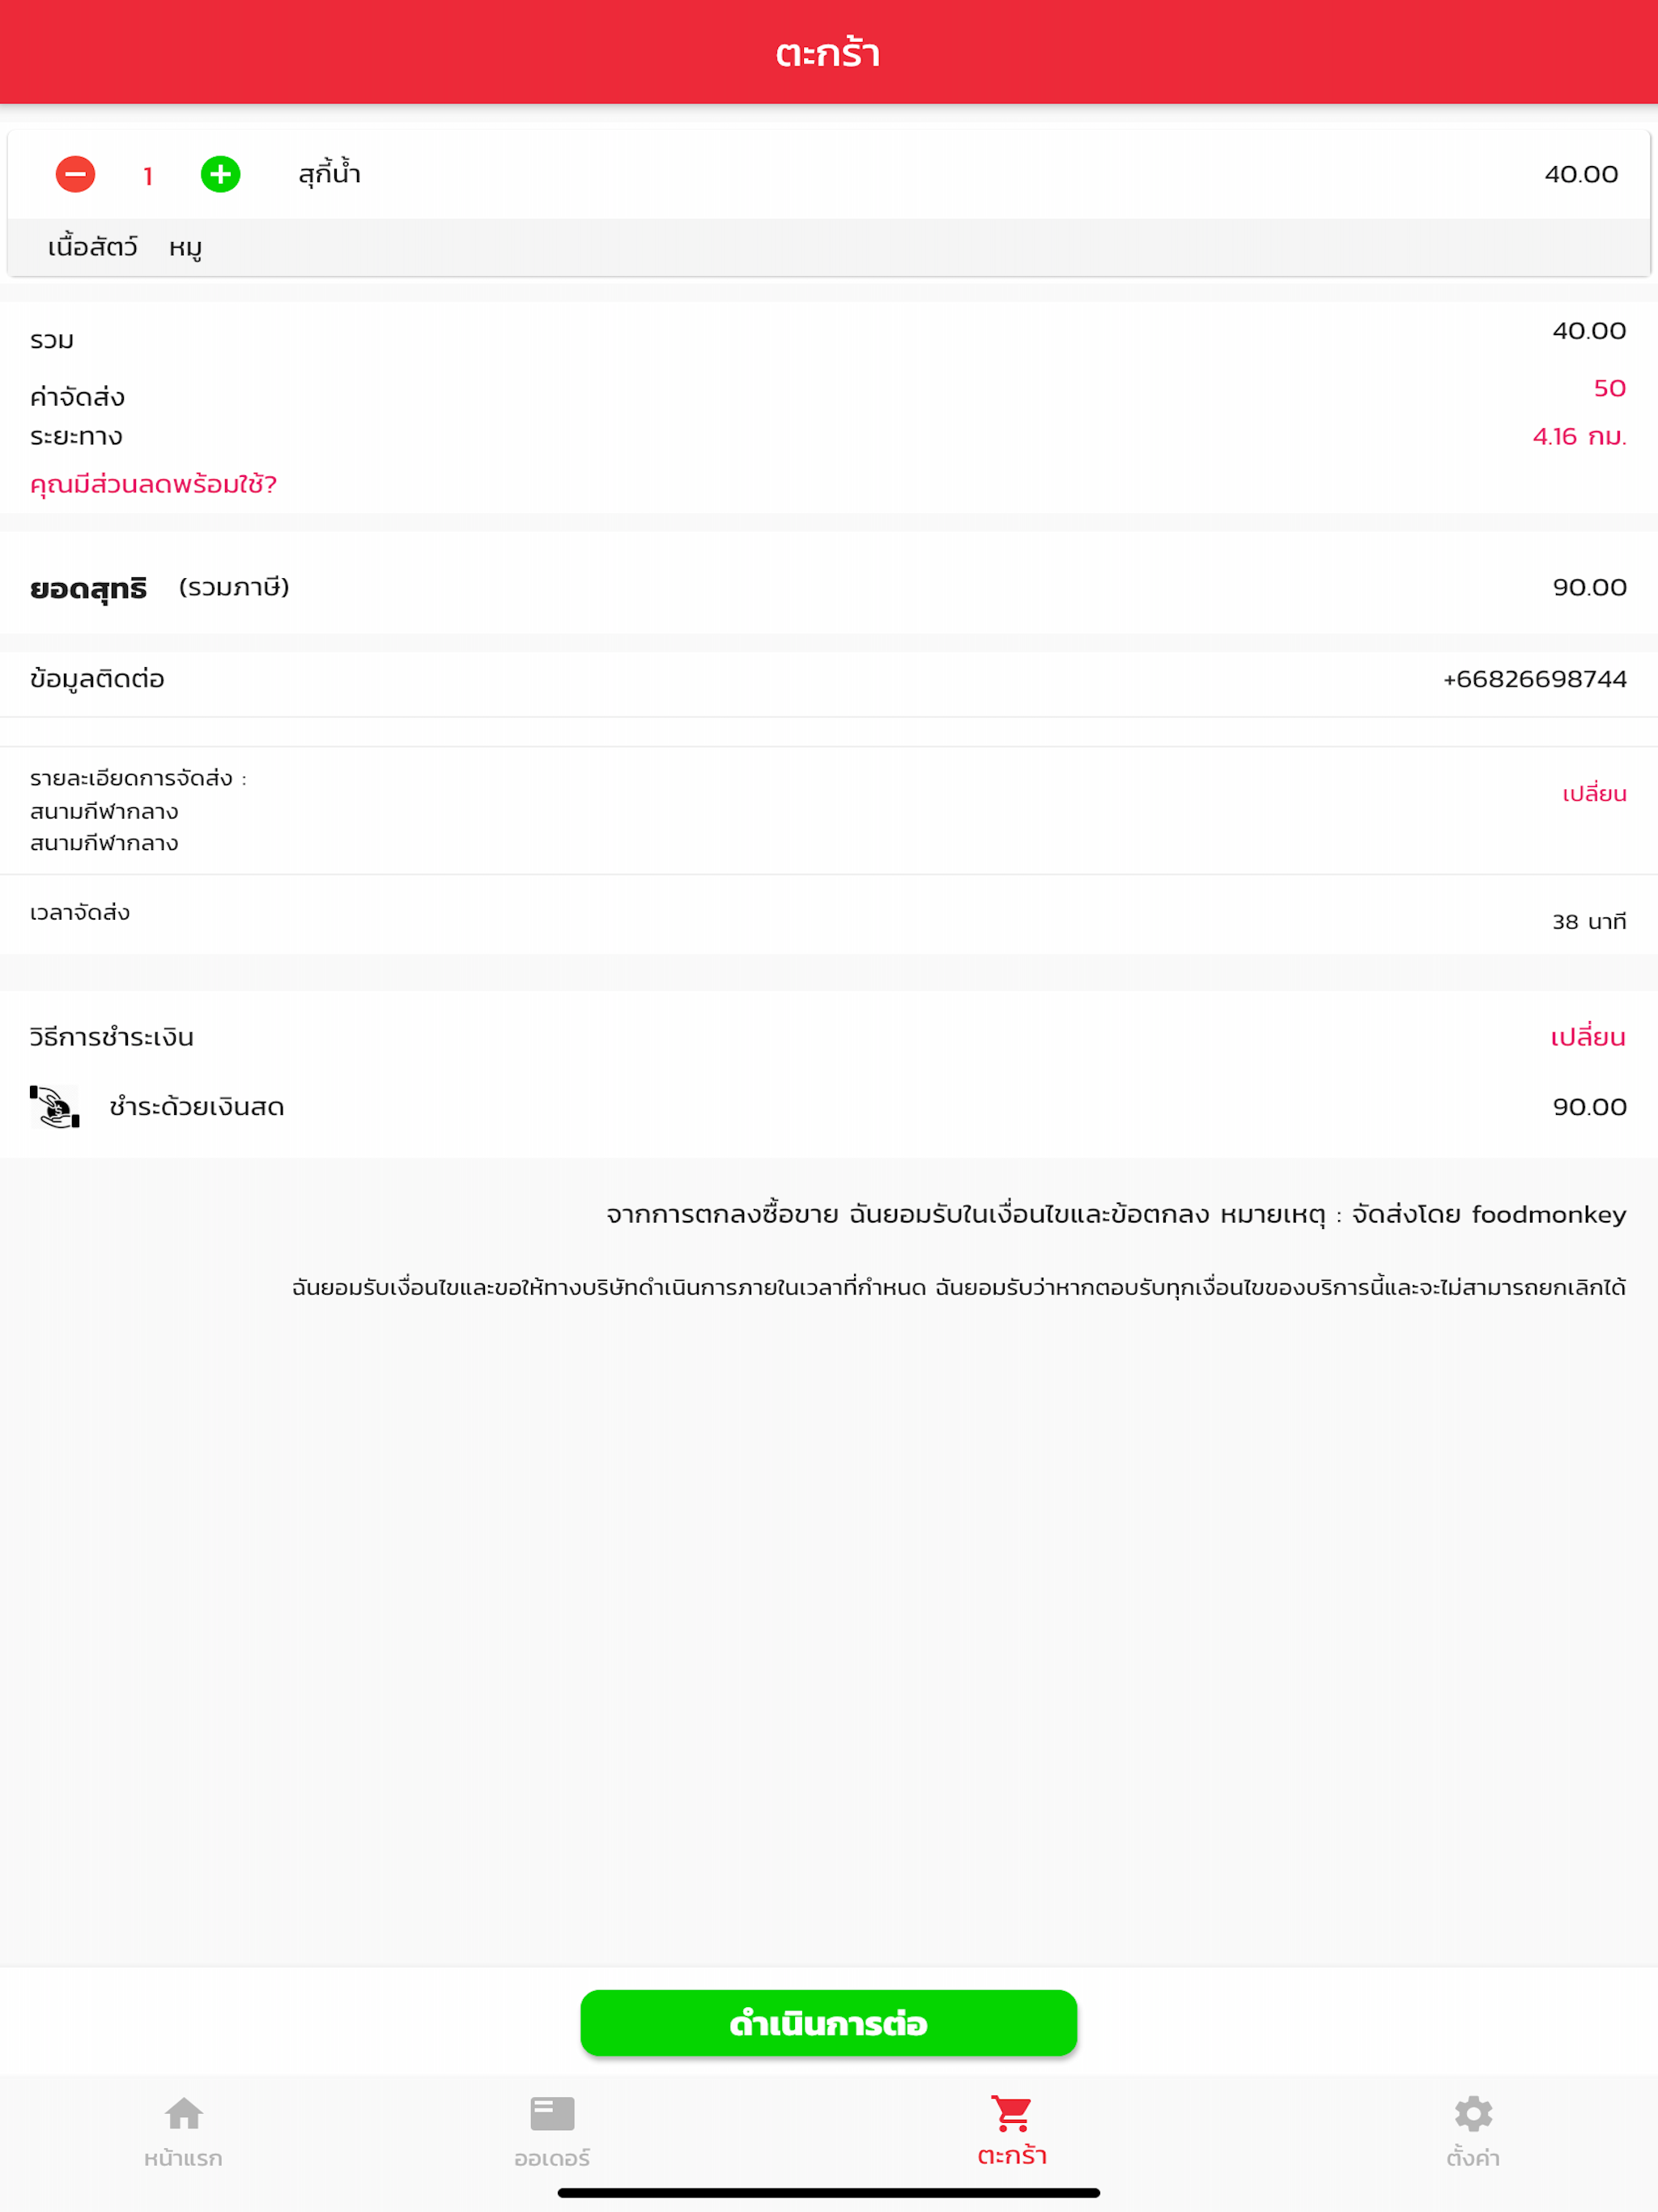Tap the quantity number 1
Image resolution: width=1658 pixels, height=2212 pixels.
(148, 176)
